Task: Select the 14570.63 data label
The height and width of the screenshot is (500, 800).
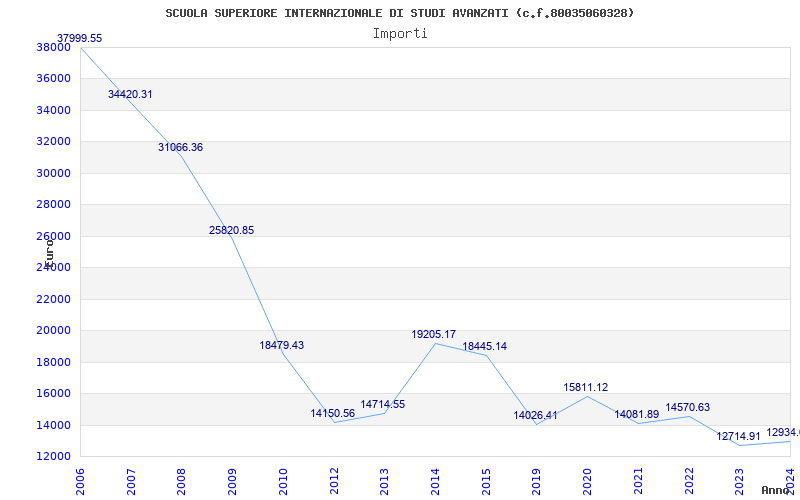Action: (687, 408)
